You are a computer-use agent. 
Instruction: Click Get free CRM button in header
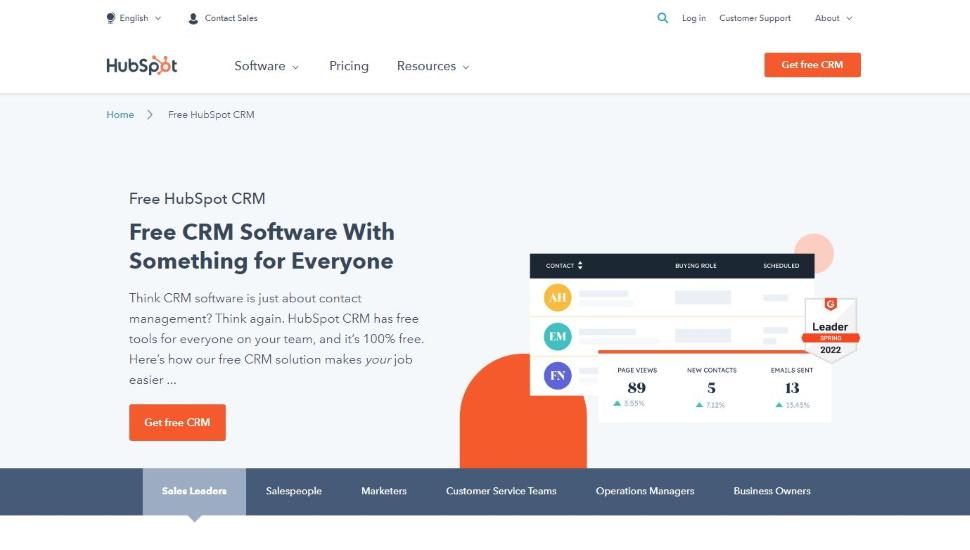tap(812, 65)
